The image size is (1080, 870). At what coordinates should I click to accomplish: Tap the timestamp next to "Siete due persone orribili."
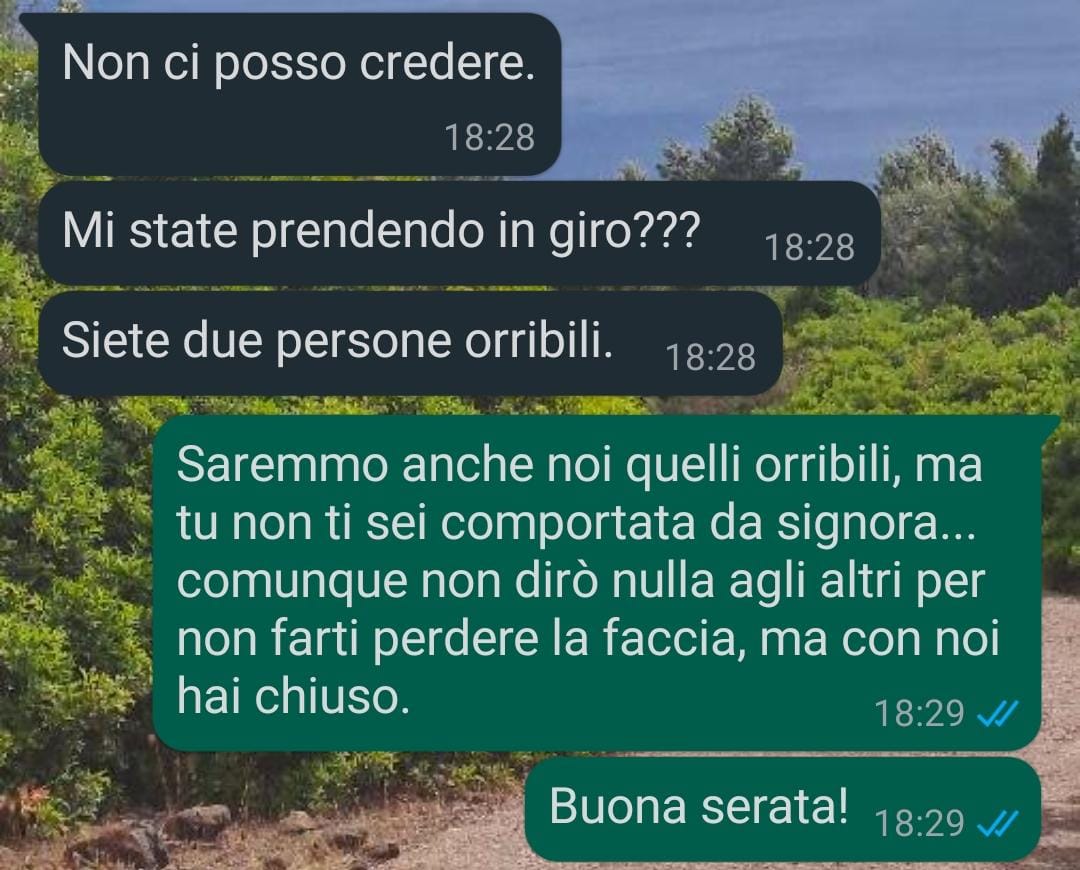coord(711,358)
